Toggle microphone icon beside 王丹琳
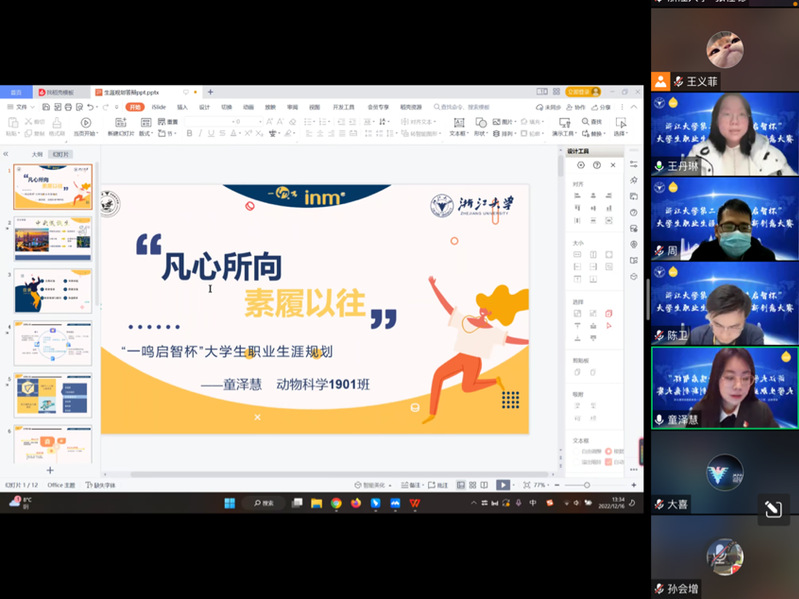 pos(659,166)
